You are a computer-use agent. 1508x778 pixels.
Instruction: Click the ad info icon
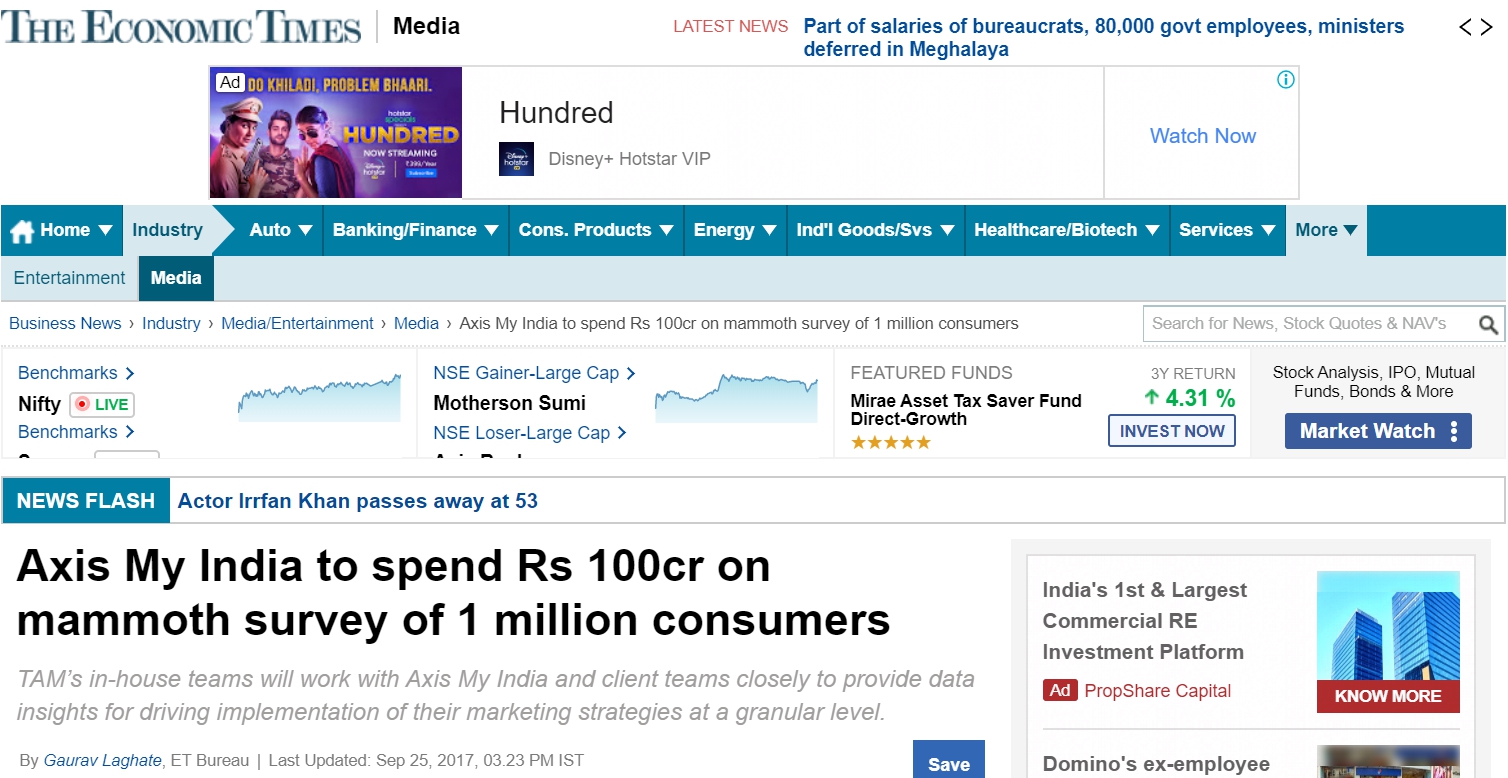tap(1286, 80)
